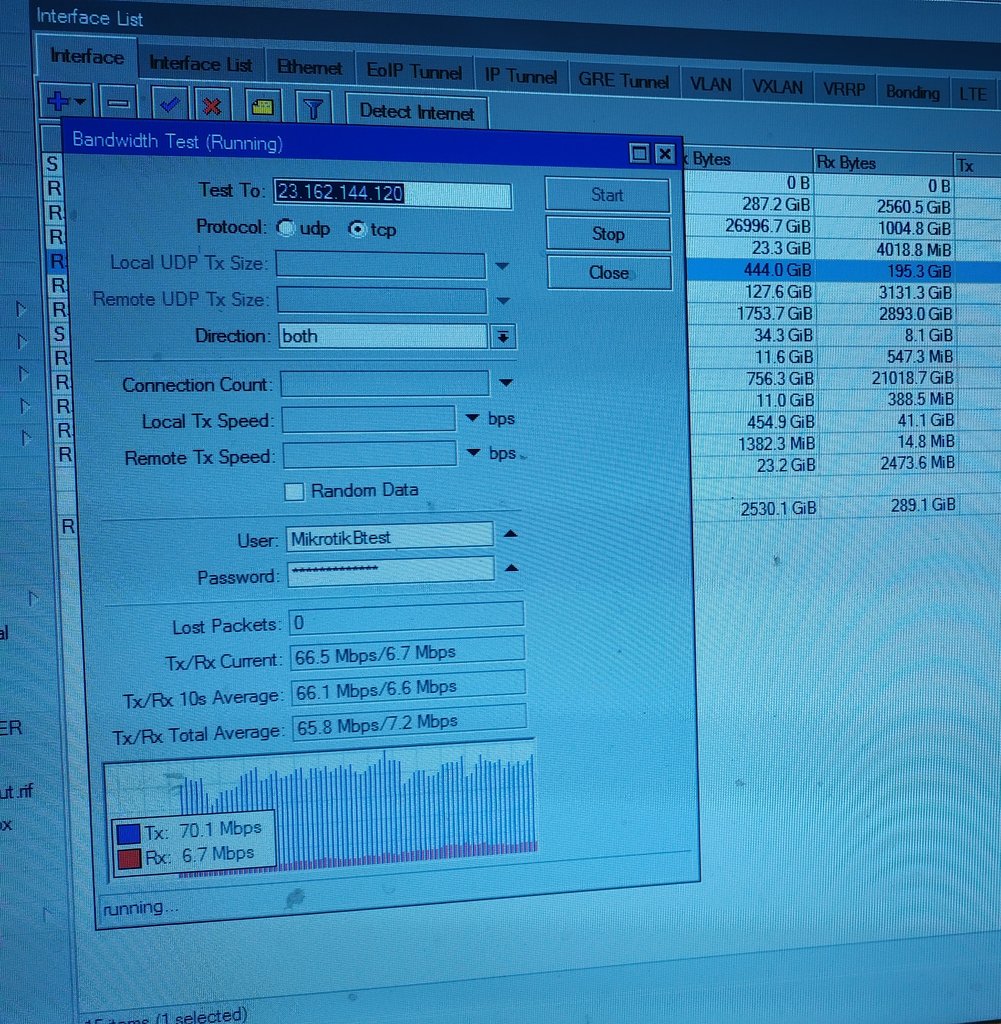Click the Lost Packets value field

click(x=406, y=618)
